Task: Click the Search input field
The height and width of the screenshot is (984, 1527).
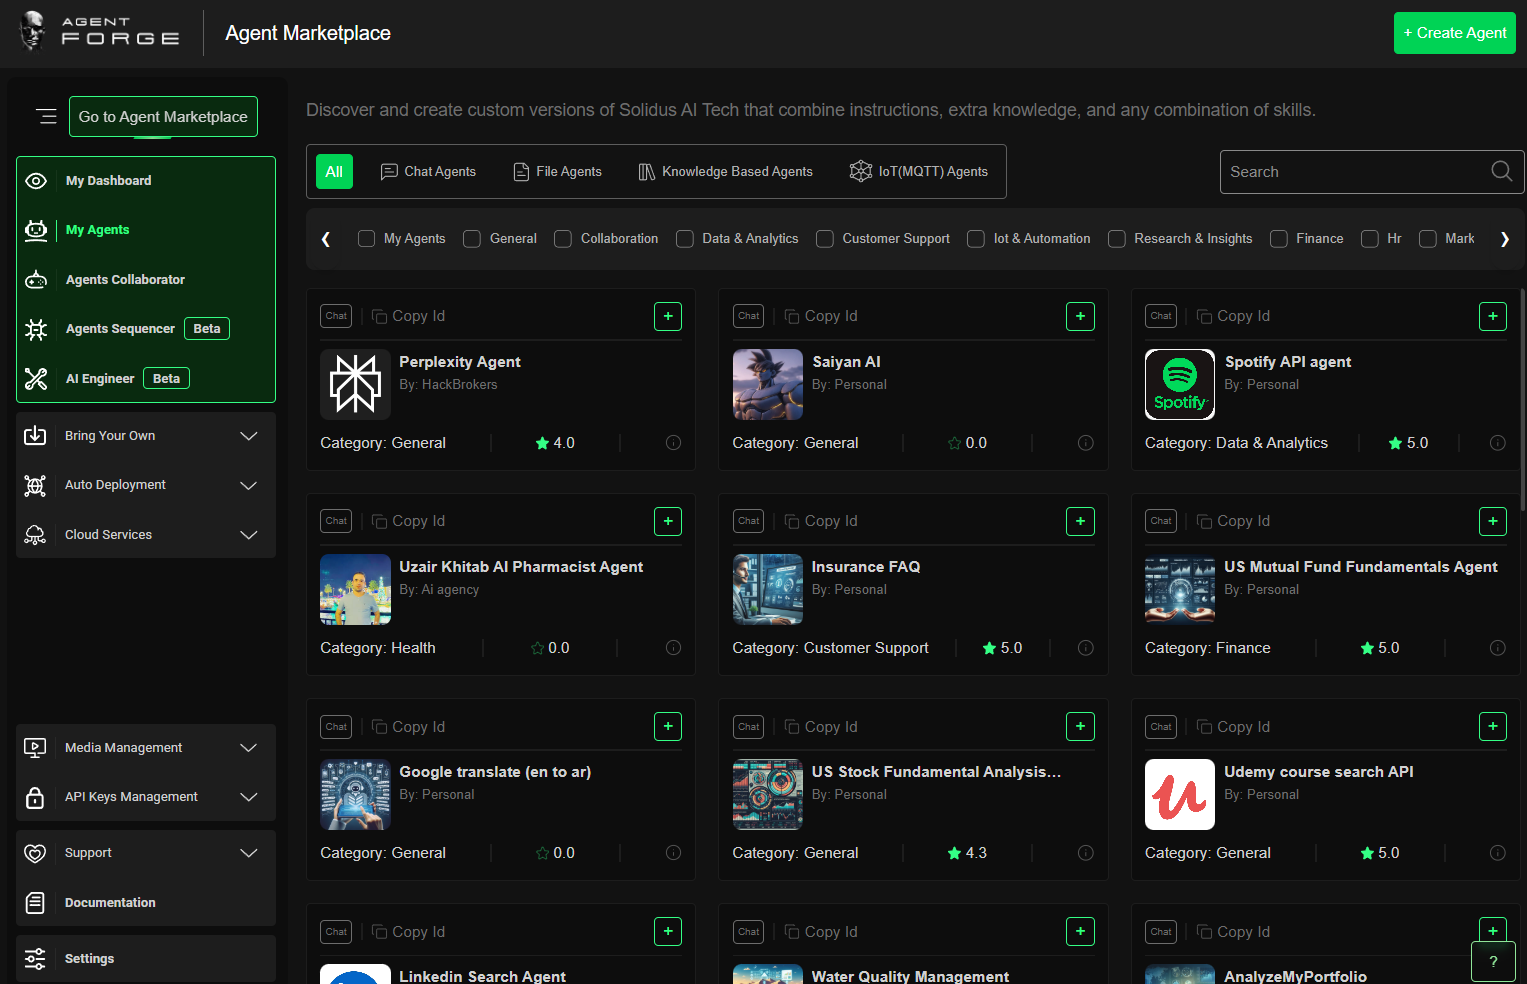Action: pyautogui.click(x=1372, y=172)
